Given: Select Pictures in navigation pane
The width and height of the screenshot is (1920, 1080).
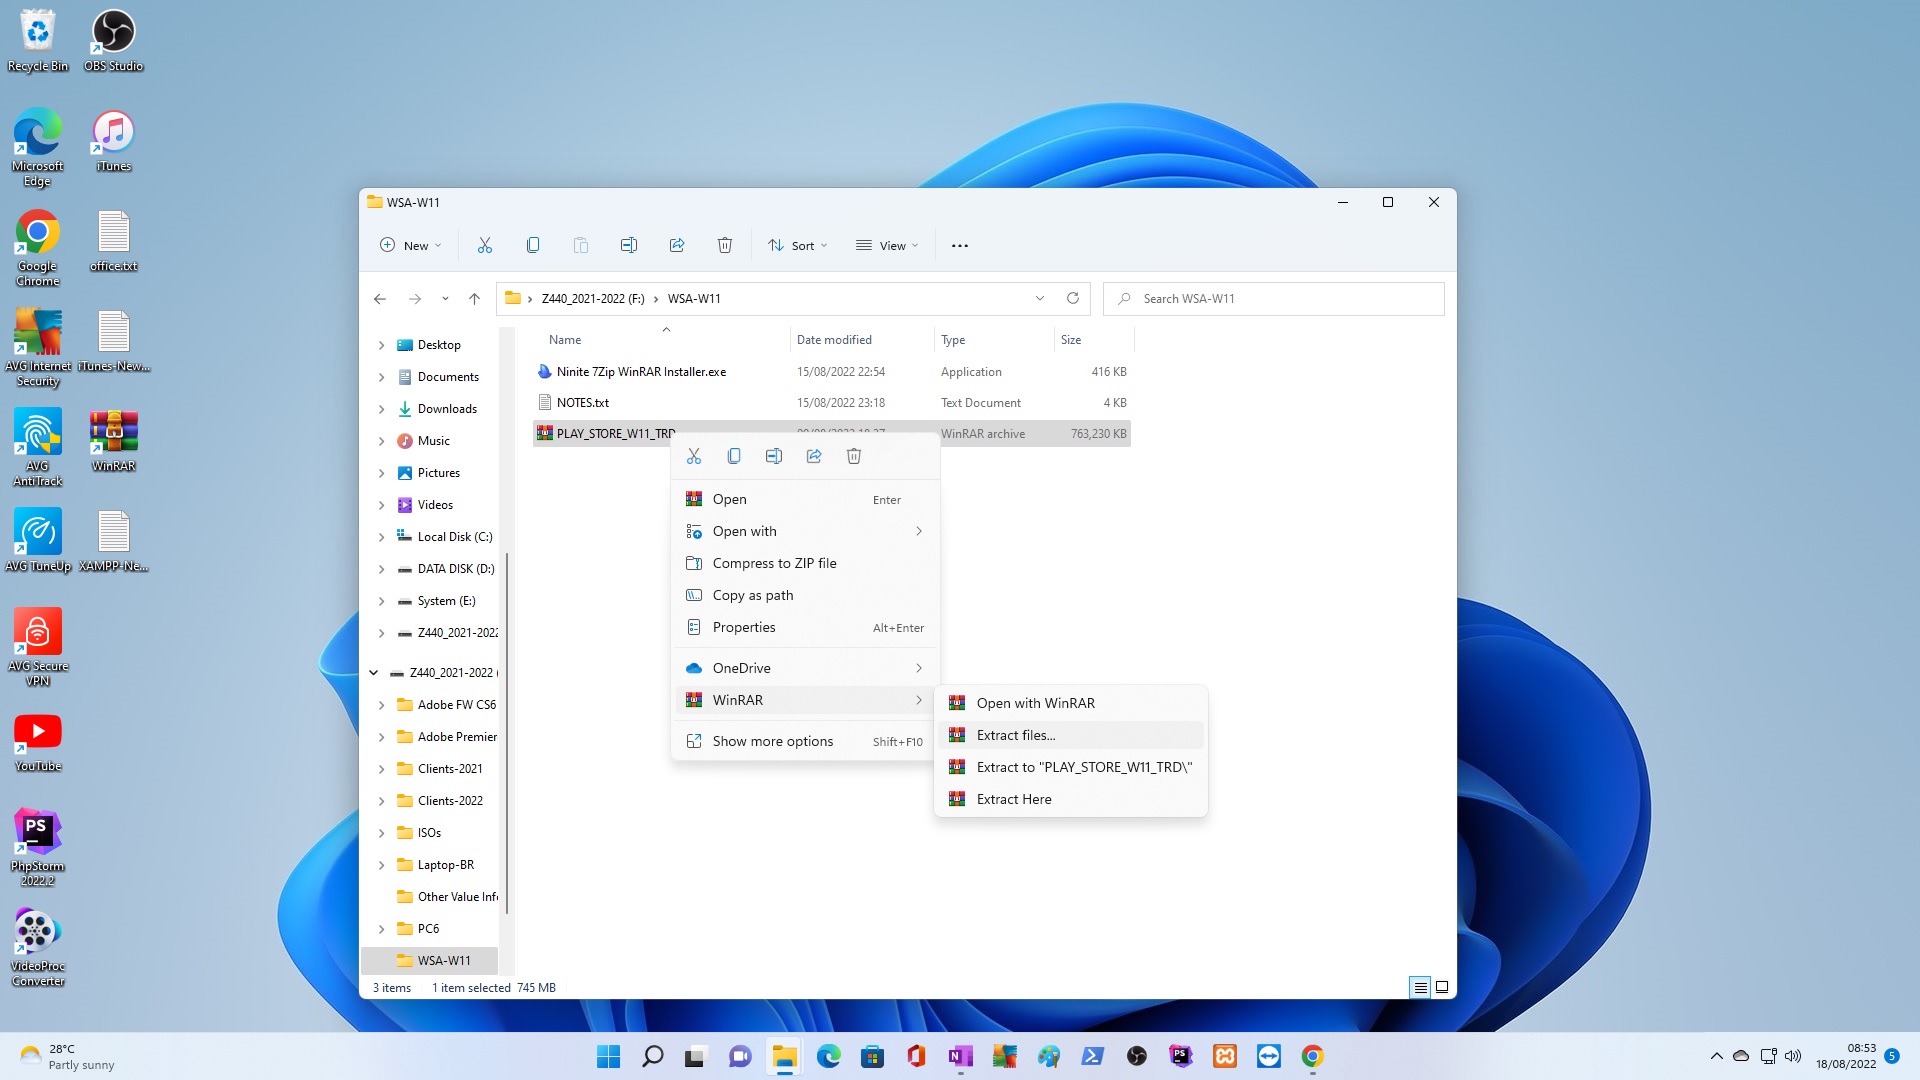Looking at the screenshot, I should (439, 473).
